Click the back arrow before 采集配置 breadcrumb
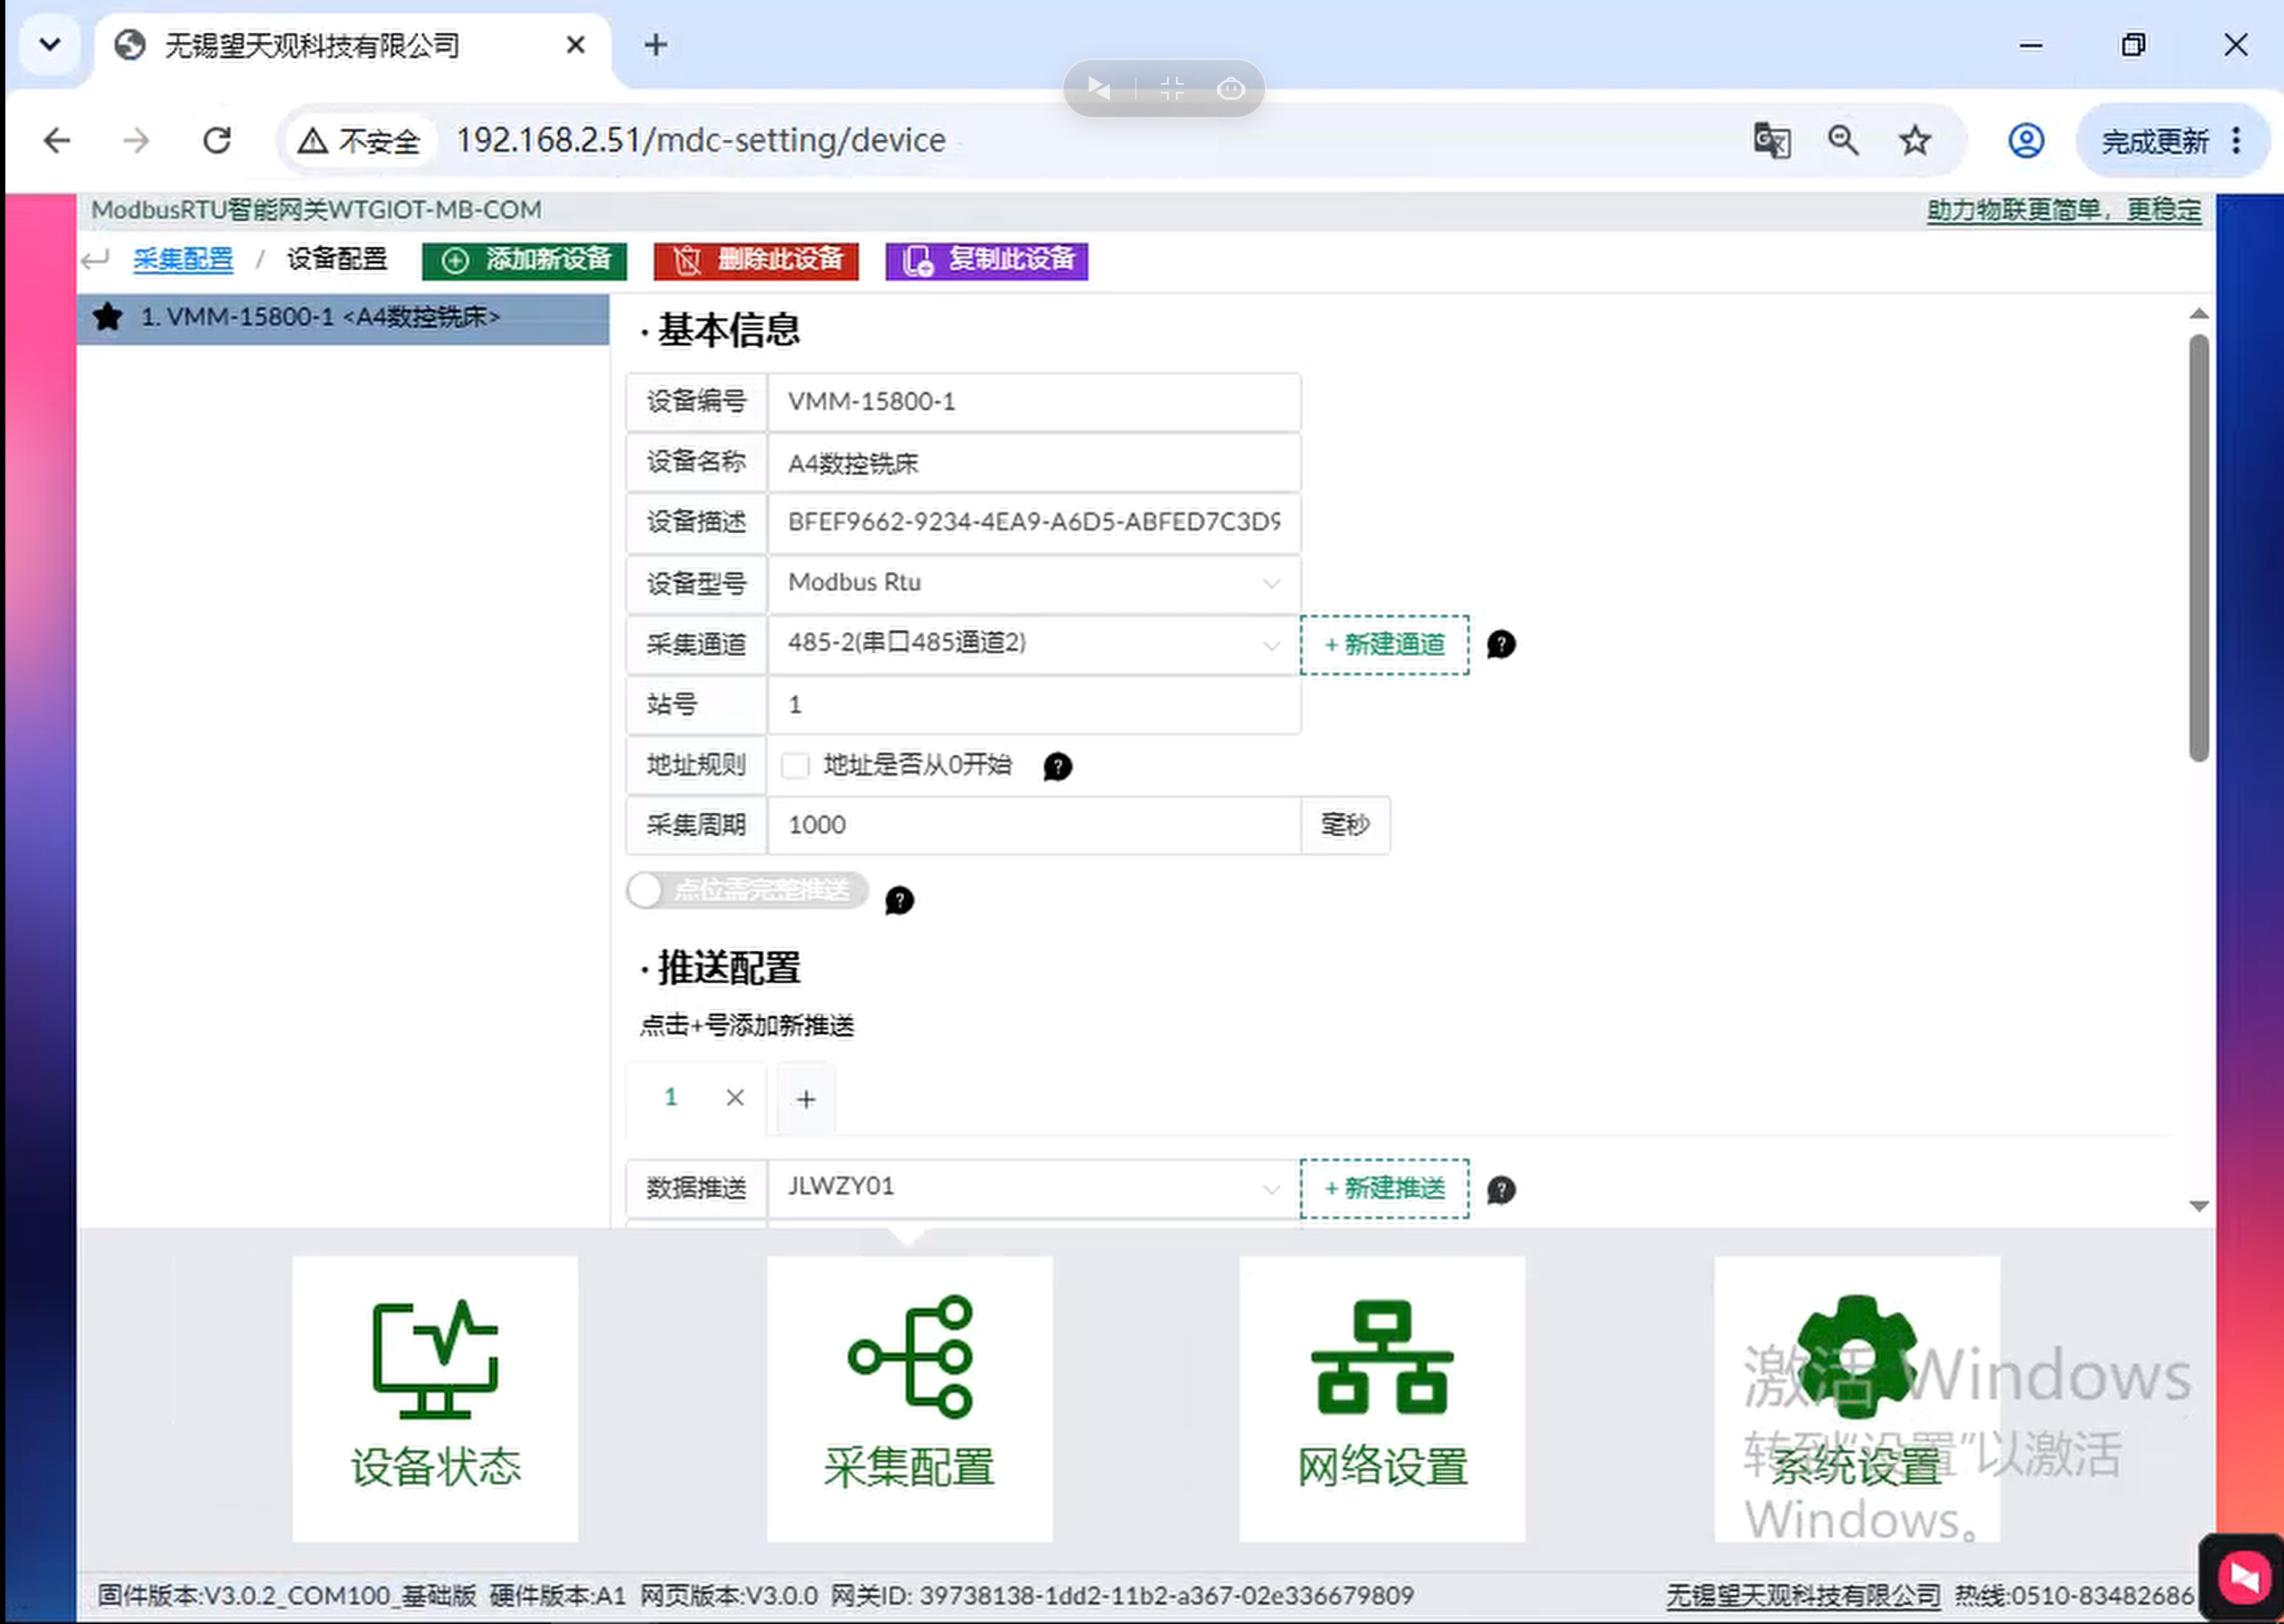 [95, 260]
